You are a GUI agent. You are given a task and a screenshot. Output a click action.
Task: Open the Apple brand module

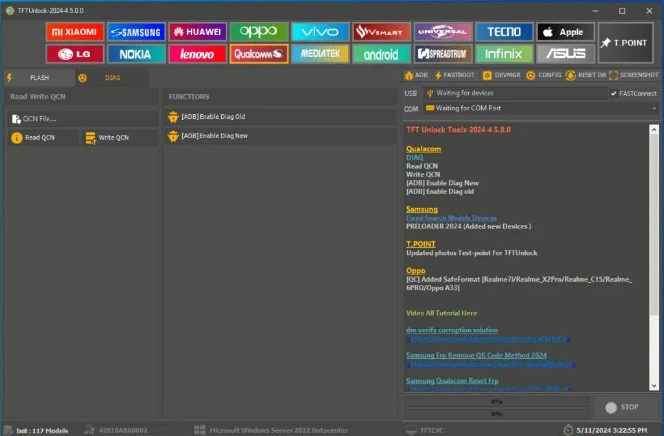(565, 32)
